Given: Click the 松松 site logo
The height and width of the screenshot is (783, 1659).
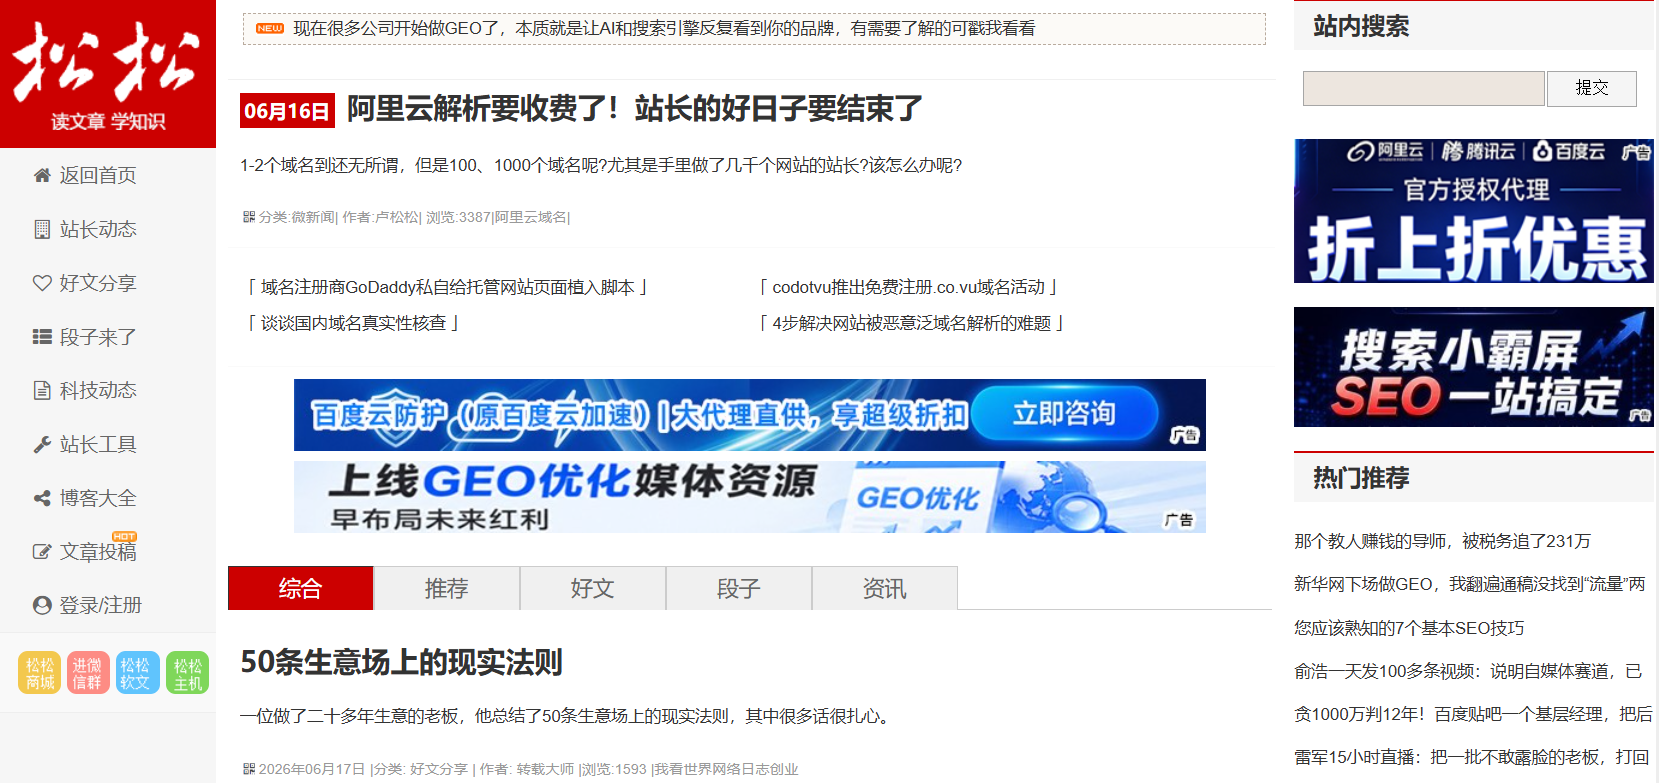Looking at the screenshot, I should click(x=108, y=74).
